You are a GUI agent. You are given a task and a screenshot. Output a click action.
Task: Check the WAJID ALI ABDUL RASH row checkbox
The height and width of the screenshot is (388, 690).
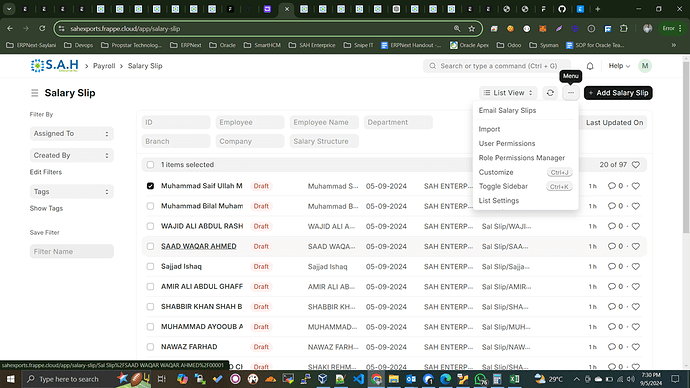click(150, 226)
